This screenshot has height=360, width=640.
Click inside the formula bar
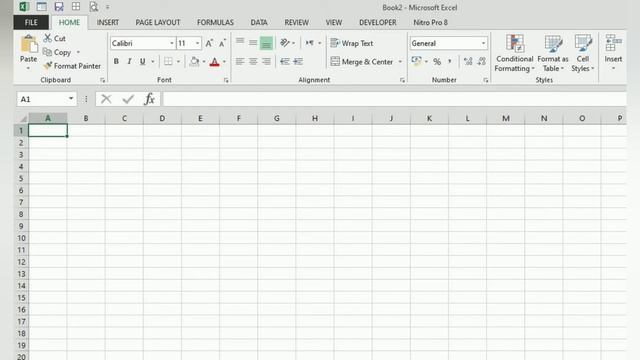coord(394,99)
